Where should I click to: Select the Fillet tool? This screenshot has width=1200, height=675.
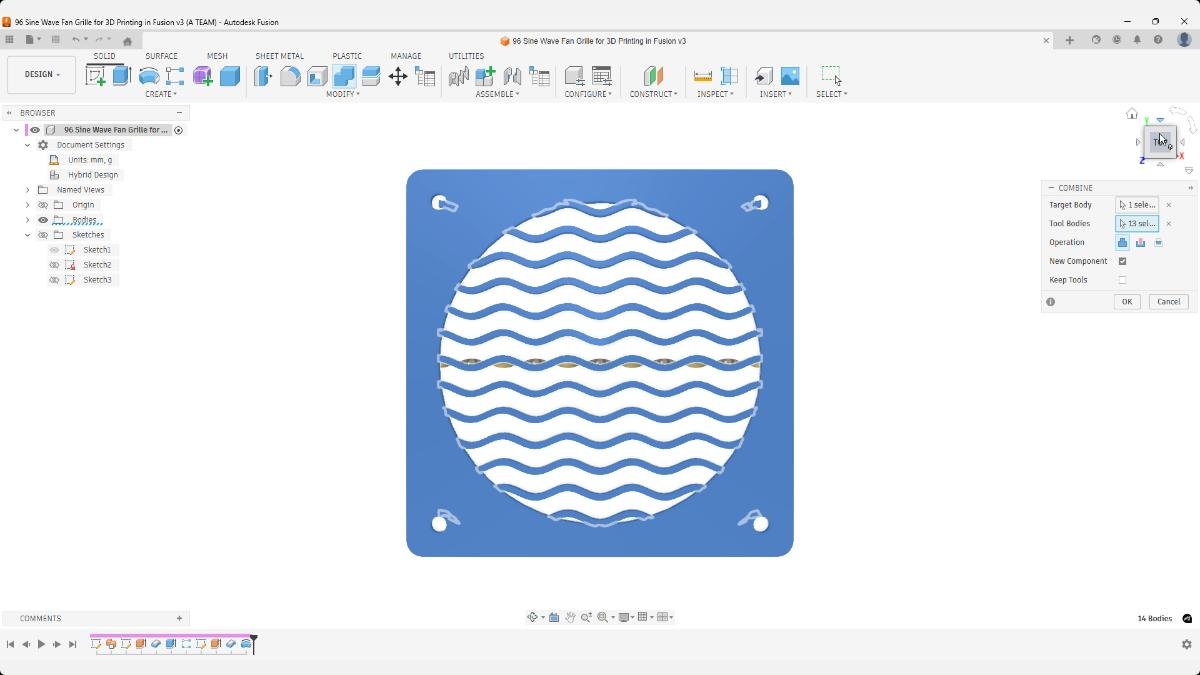[290, 76]
